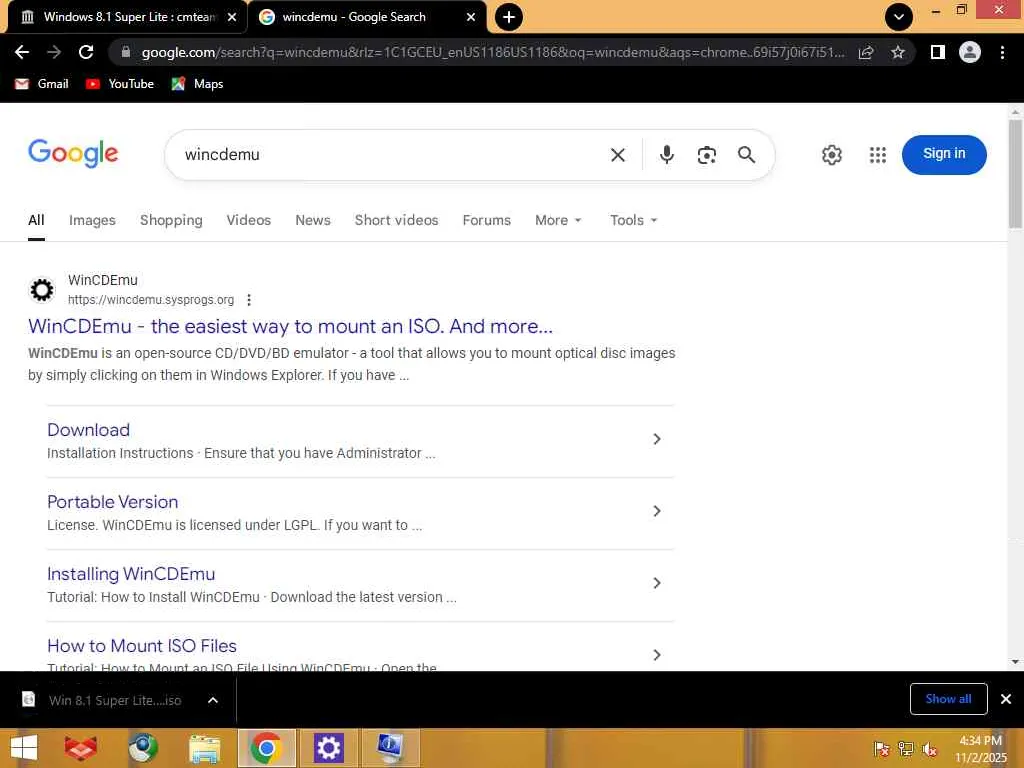This screenshot has width=1024, height=768.
Task: Open Chrome three-dot menu
Action: point(1002,52)
